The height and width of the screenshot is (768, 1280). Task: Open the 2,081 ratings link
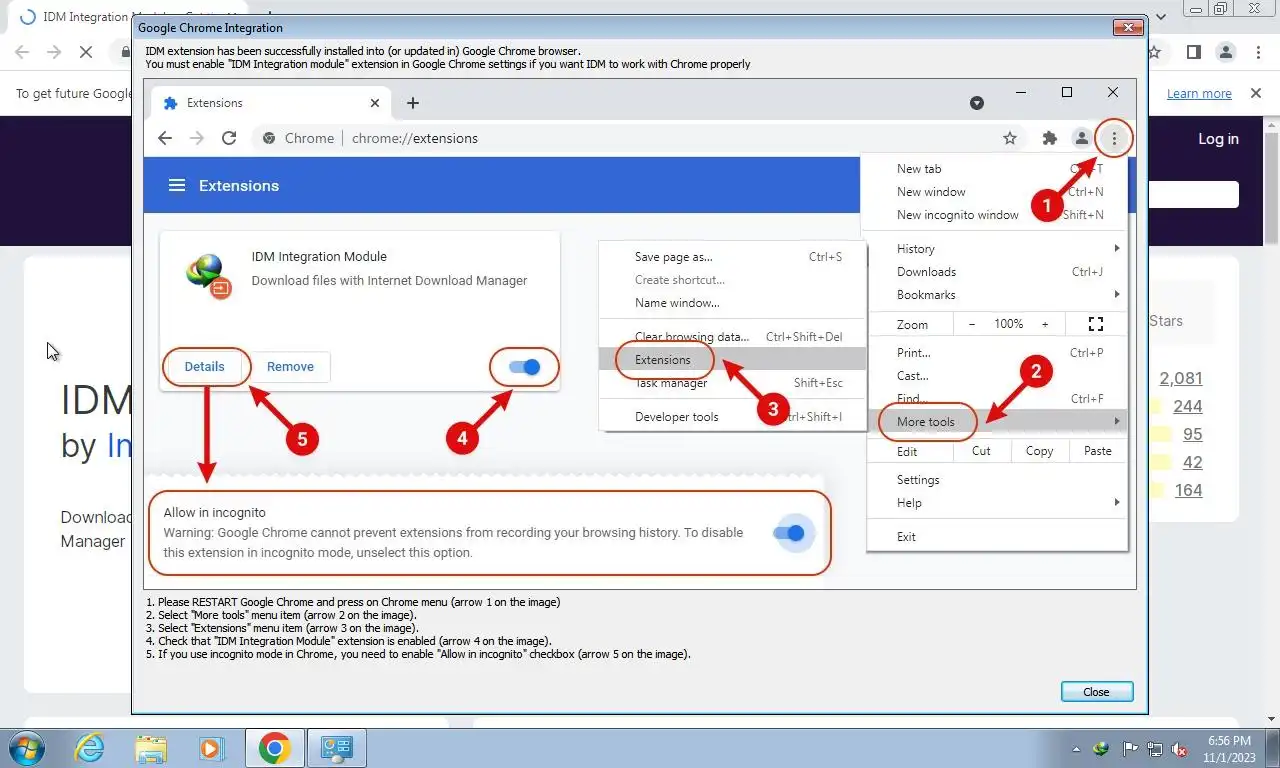(x=1181, y=378)
